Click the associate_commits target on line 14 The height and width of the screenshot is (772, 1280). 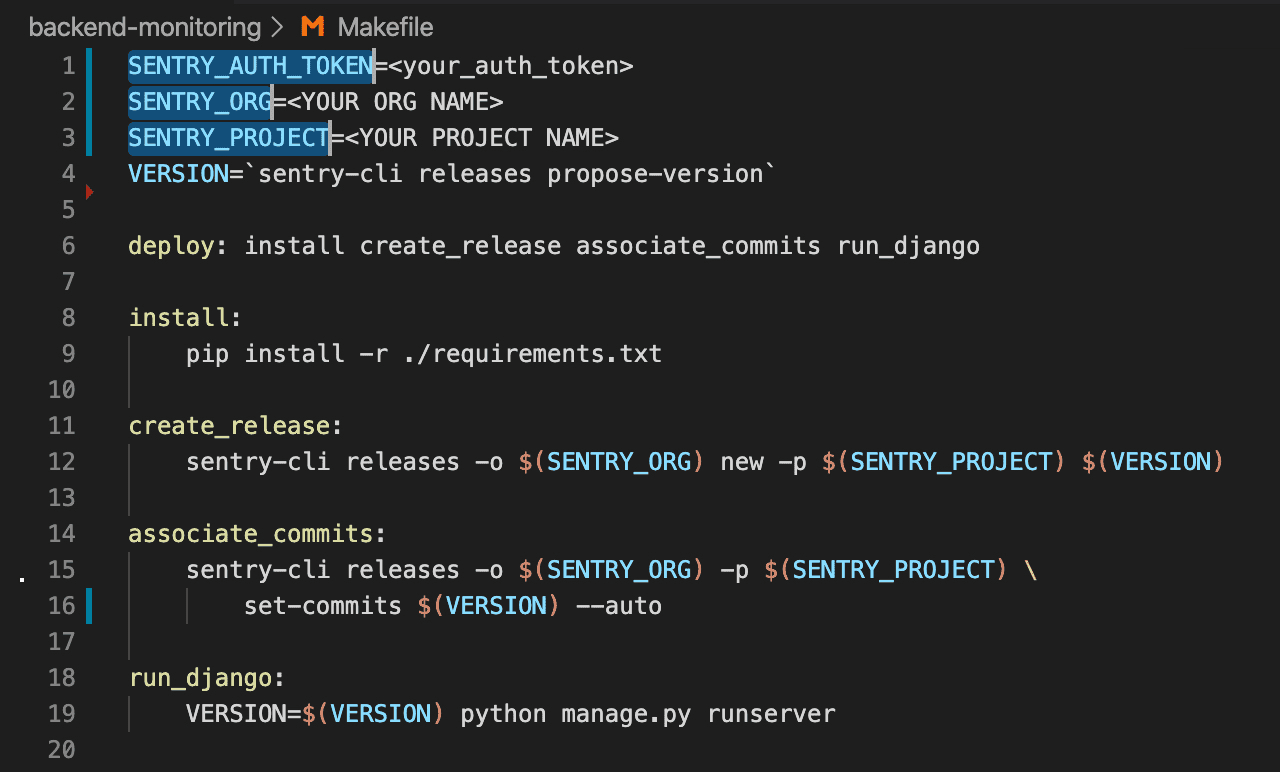[249, 533]
